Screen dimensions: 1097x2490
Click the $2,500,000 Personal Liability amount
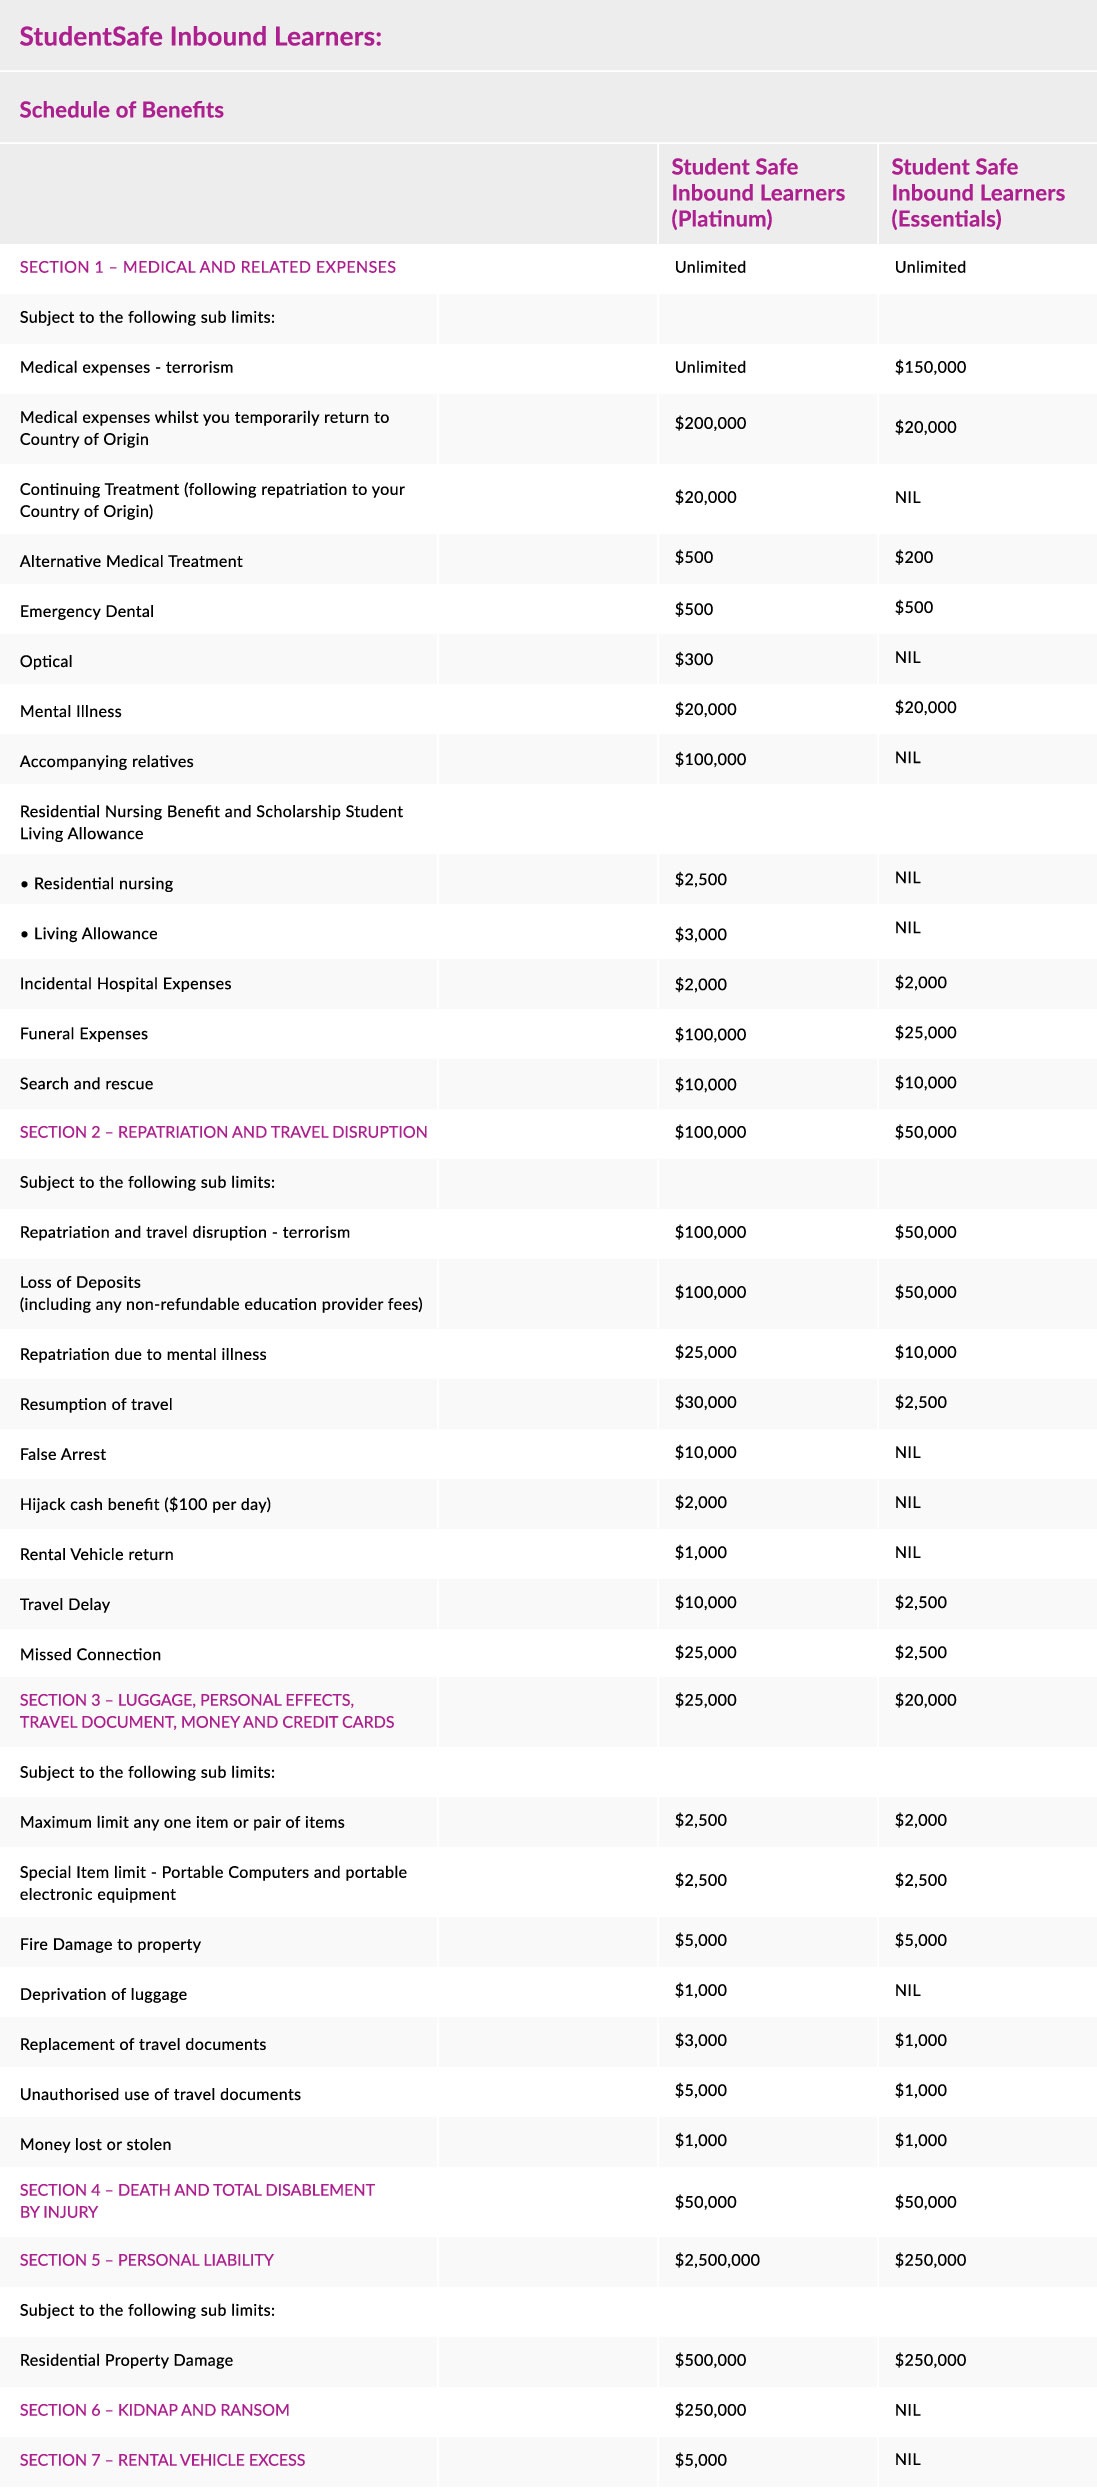[x=717, y=2260]
